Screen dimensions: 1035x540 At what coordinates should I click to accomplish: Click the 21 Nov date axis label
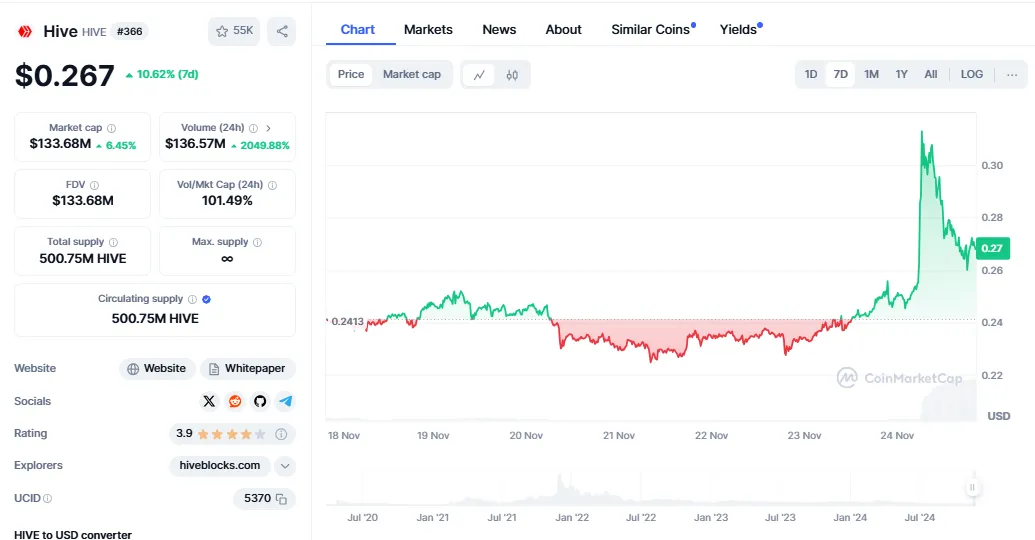pos(618,436)
